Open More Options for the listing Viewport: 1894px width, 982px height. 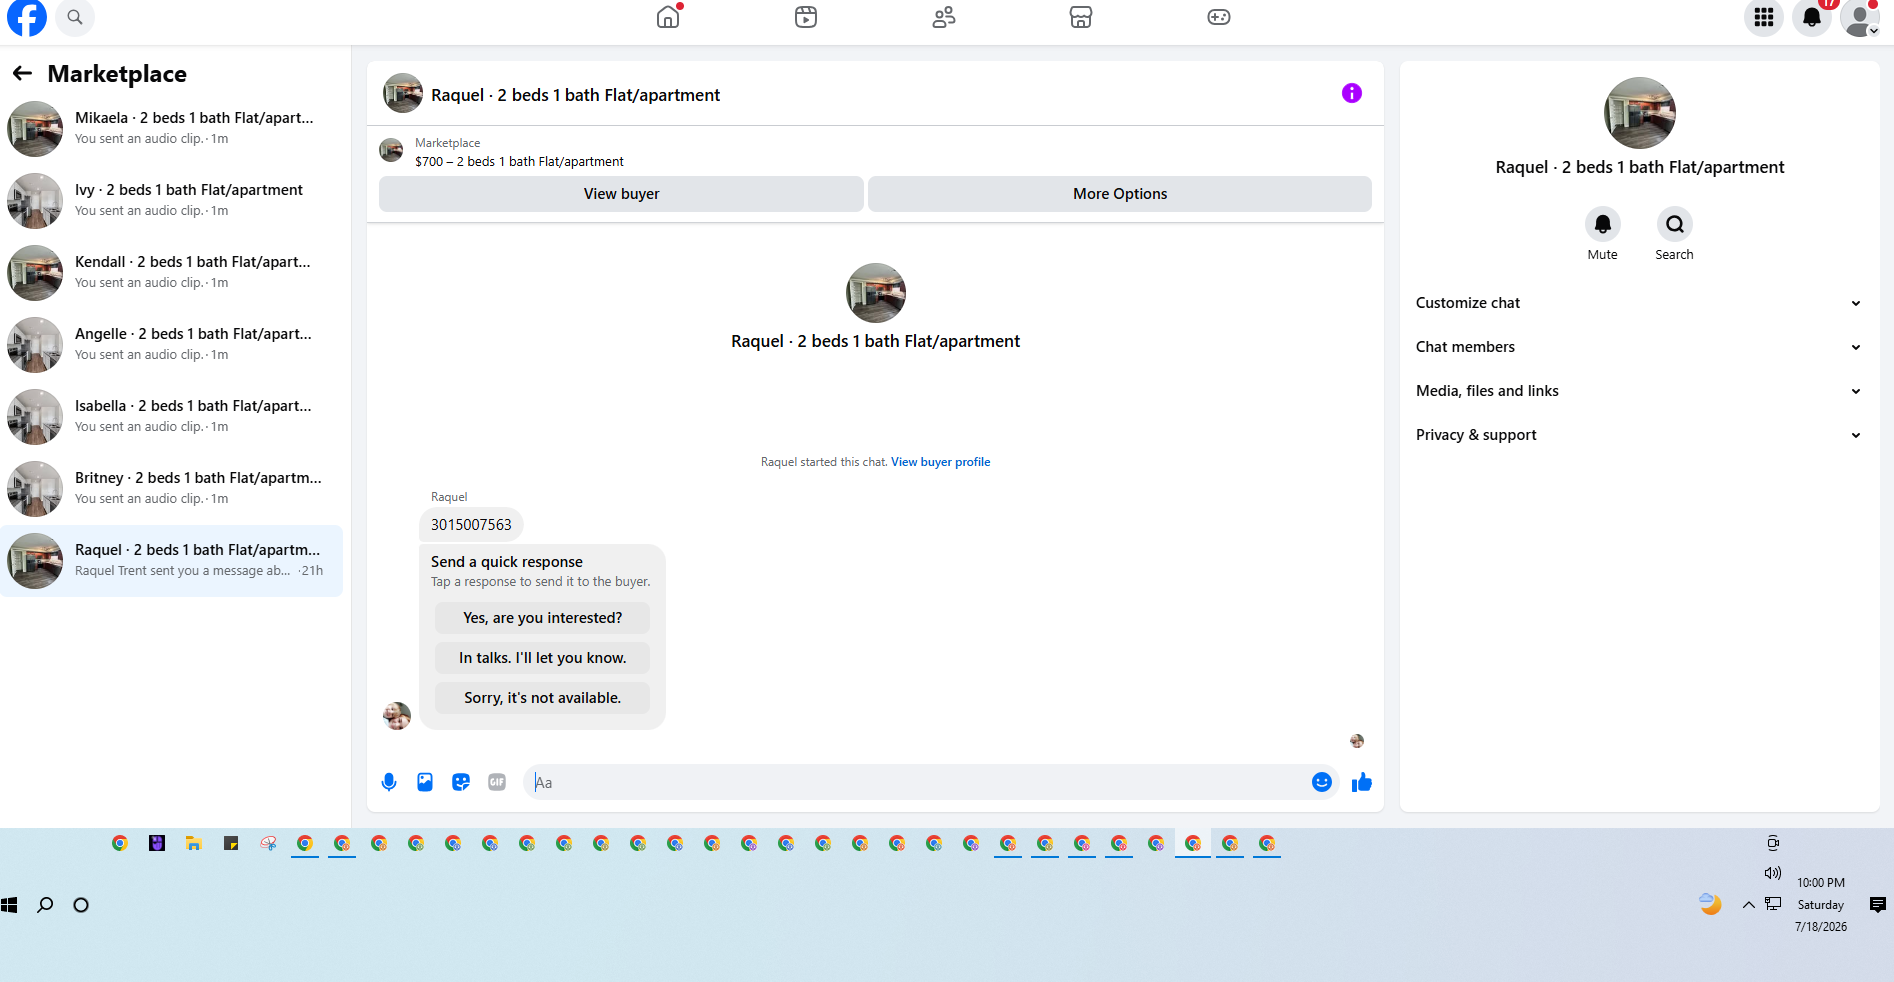(x=1120, y=194)
